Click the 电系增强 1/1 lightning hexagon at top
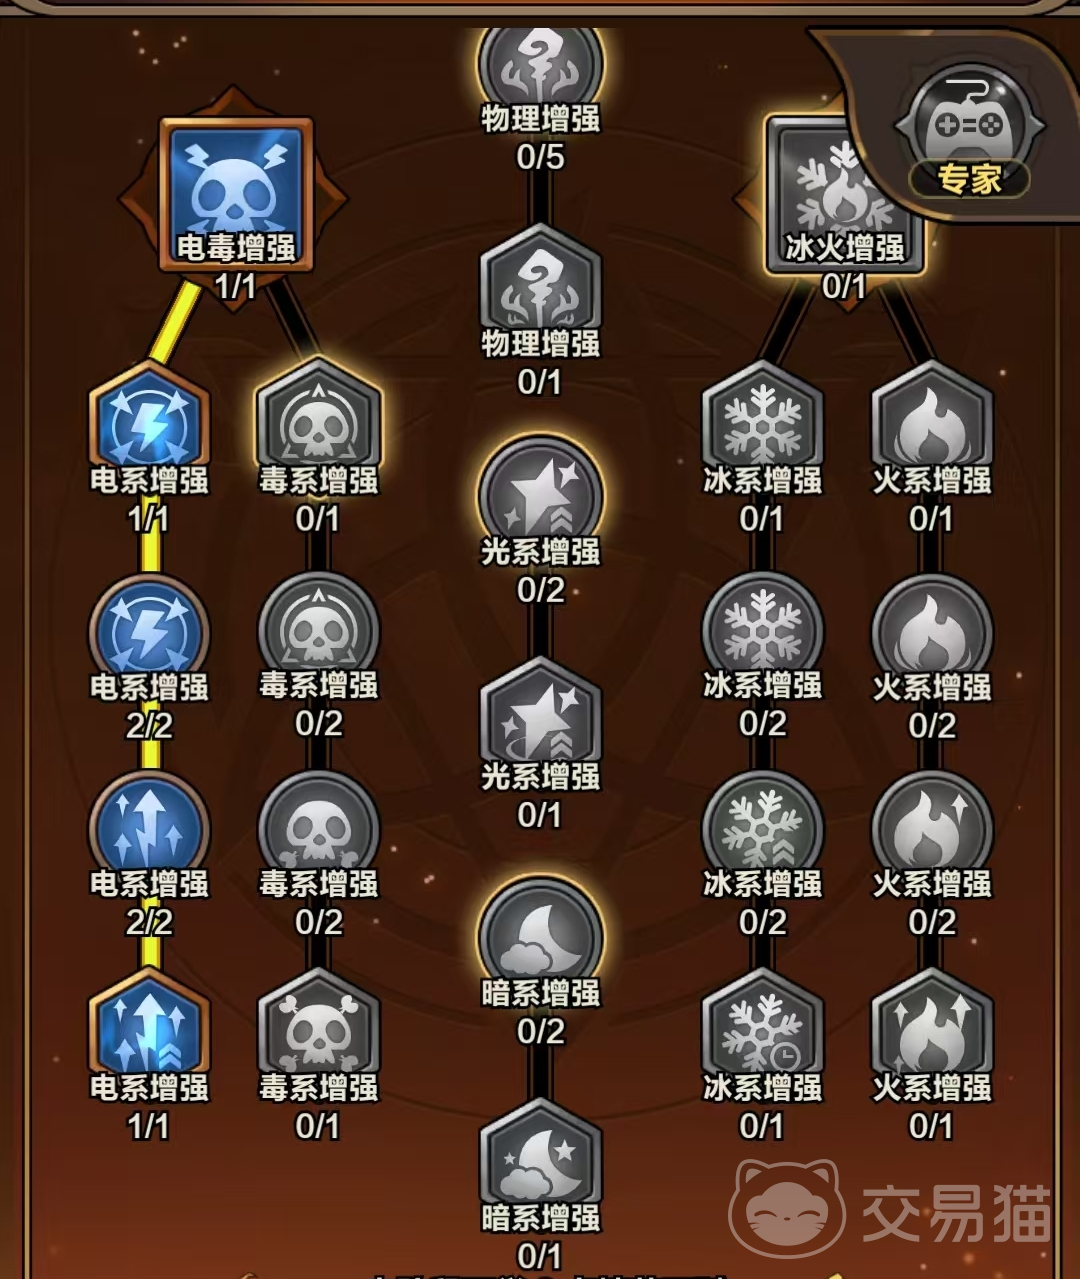This screenshot has height=1279, width=1080. click(x=149, y=423)
